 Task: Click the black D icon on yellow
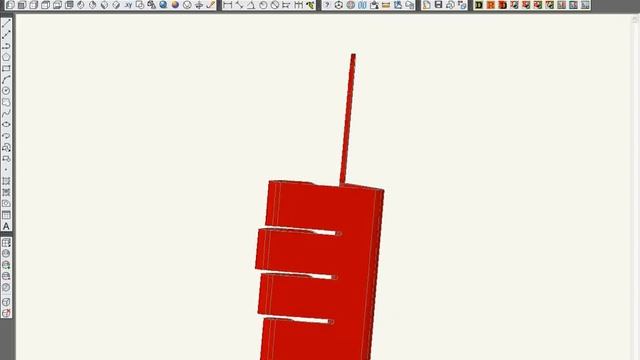pos(479,5)
